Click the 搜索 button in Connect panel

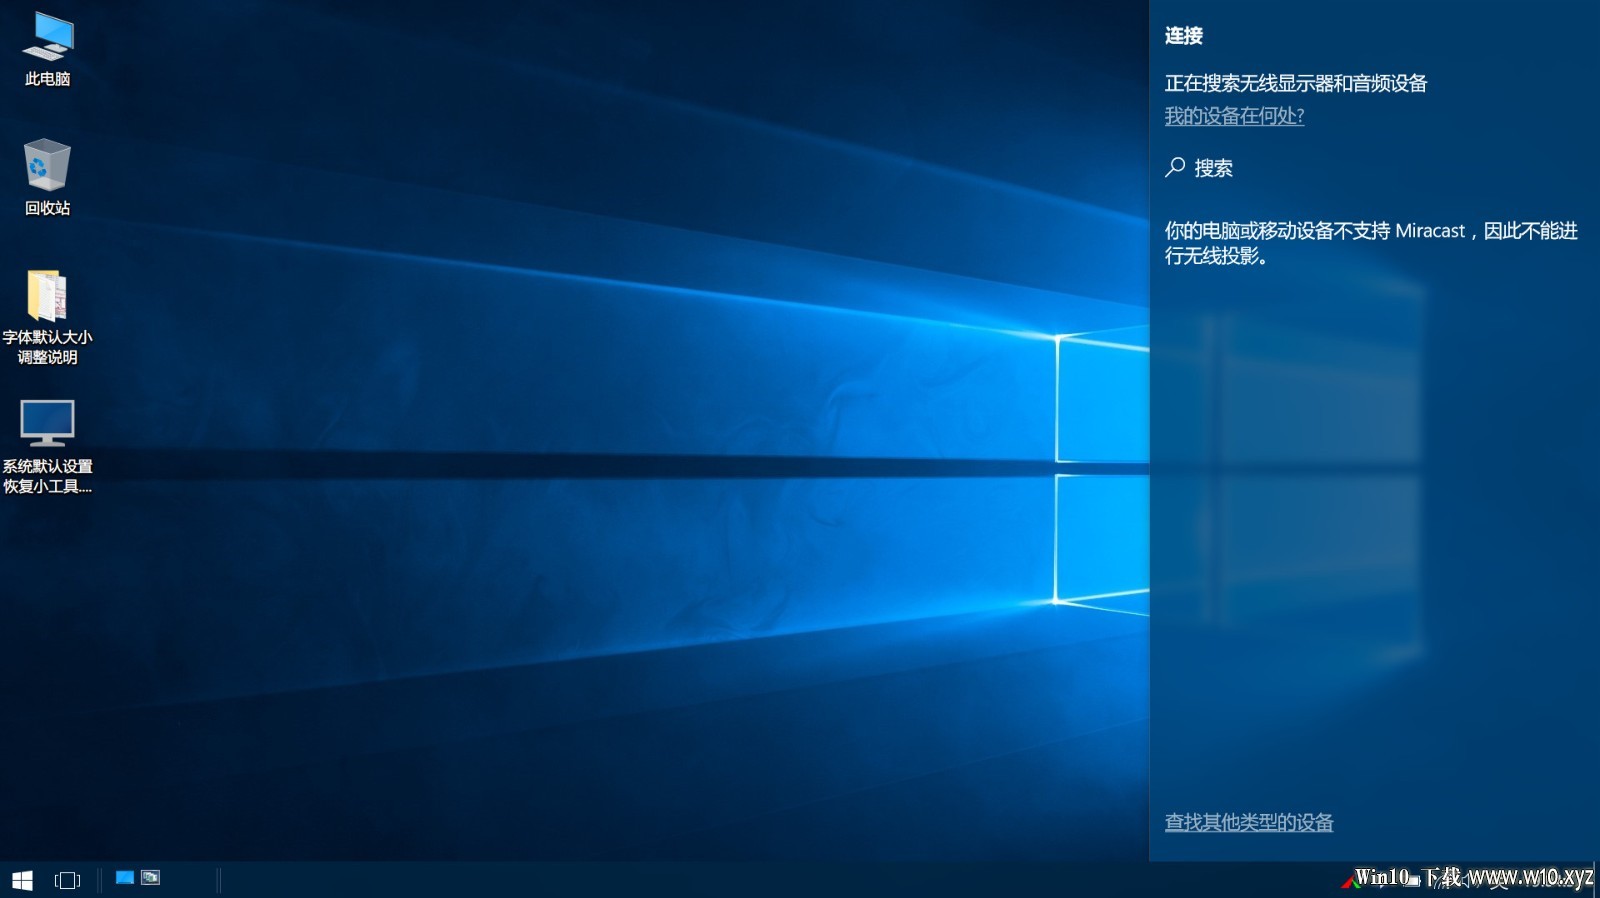pyautogui.click(x=1199, y=168)
